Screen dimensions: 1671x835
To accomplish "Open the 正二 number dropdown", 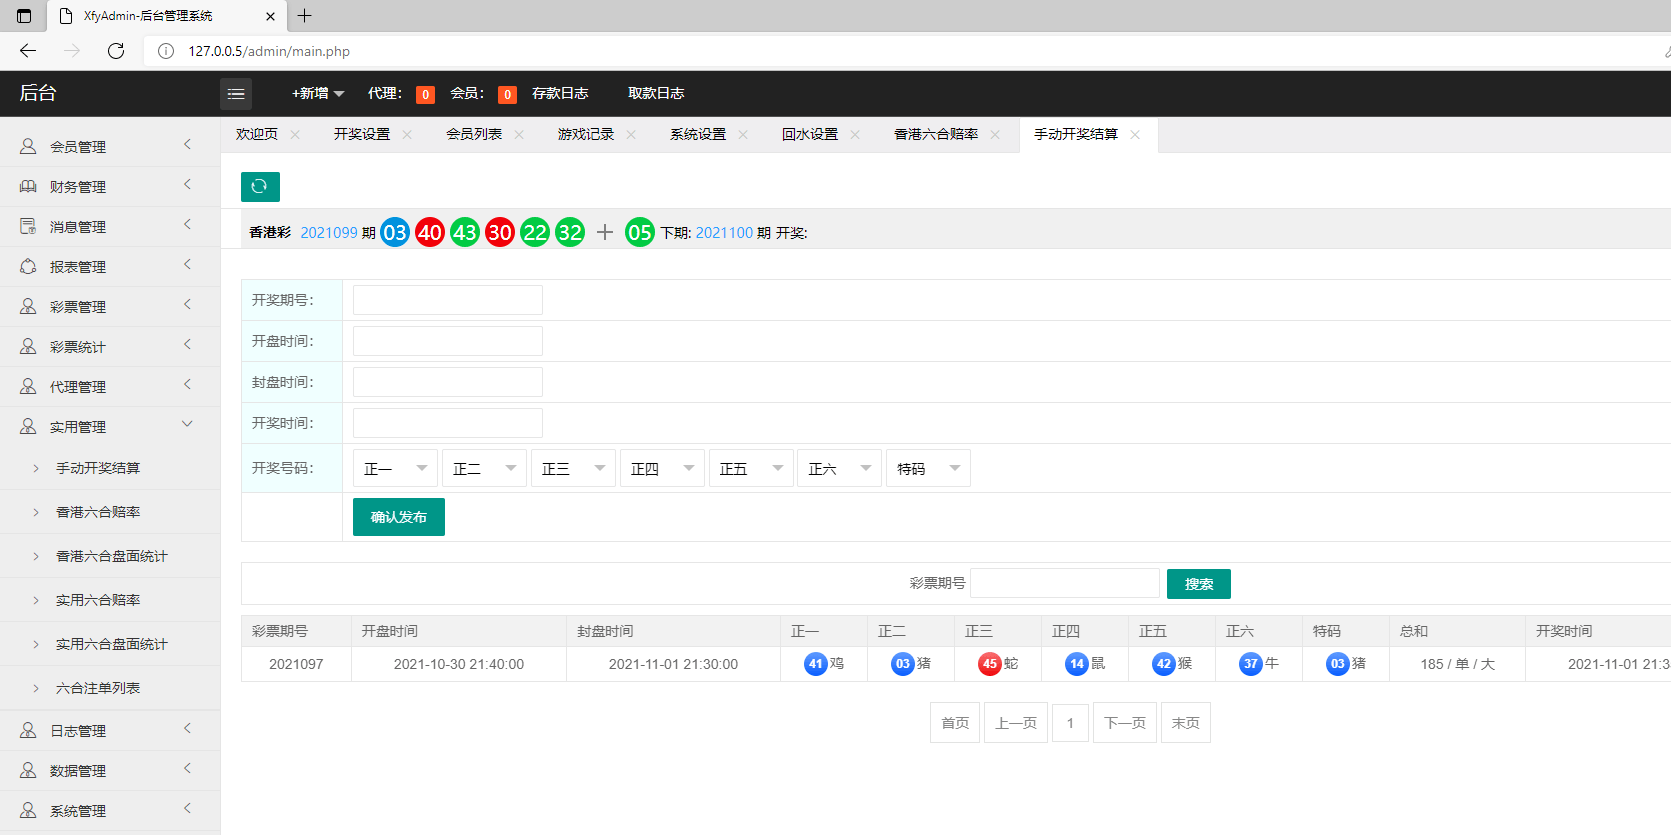I will (484, 468).
